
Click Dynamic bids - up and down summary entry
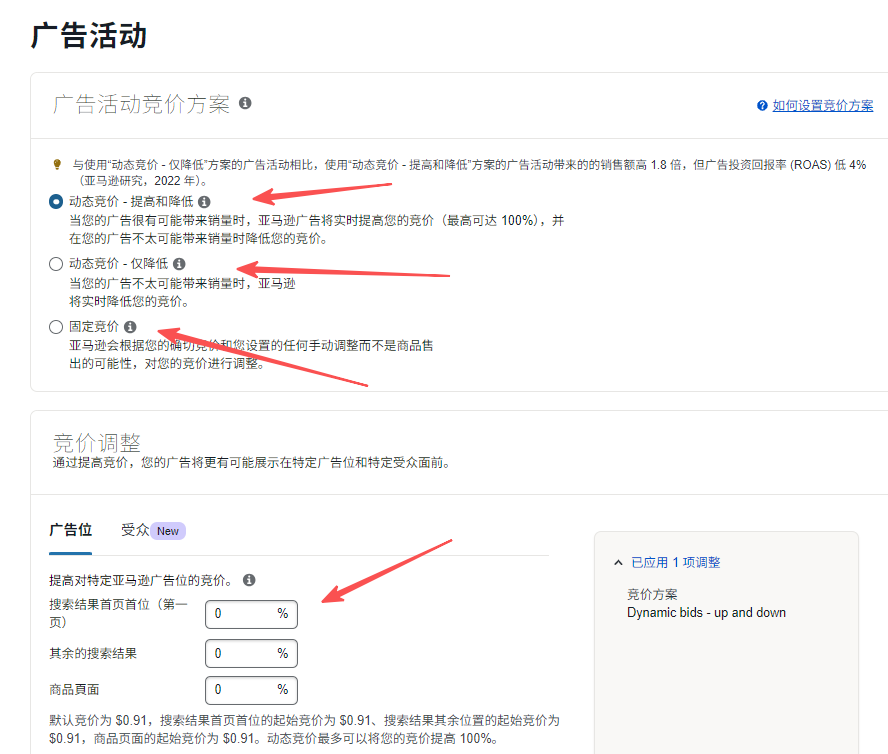point(706,612)
